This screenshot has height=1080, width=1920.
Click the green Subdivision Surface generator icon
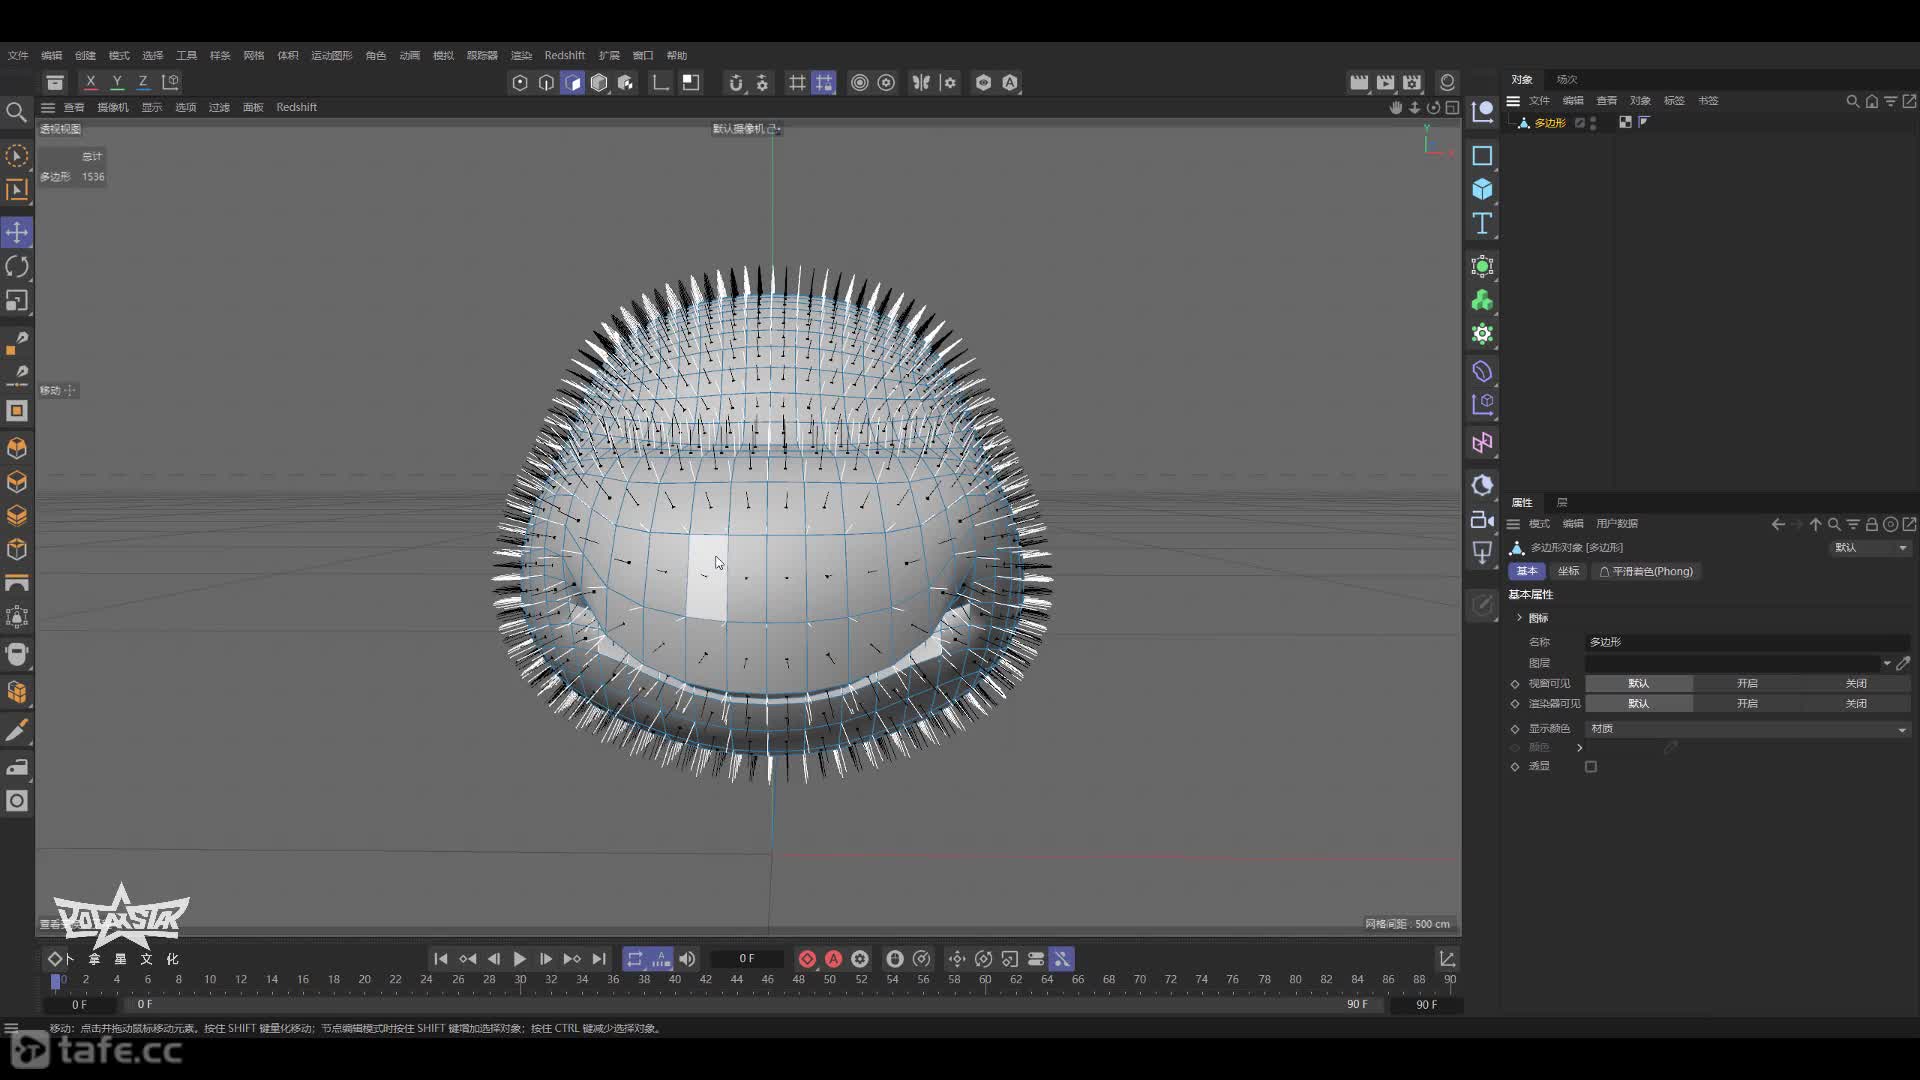pyautogui.click(x=1482, y=266)
